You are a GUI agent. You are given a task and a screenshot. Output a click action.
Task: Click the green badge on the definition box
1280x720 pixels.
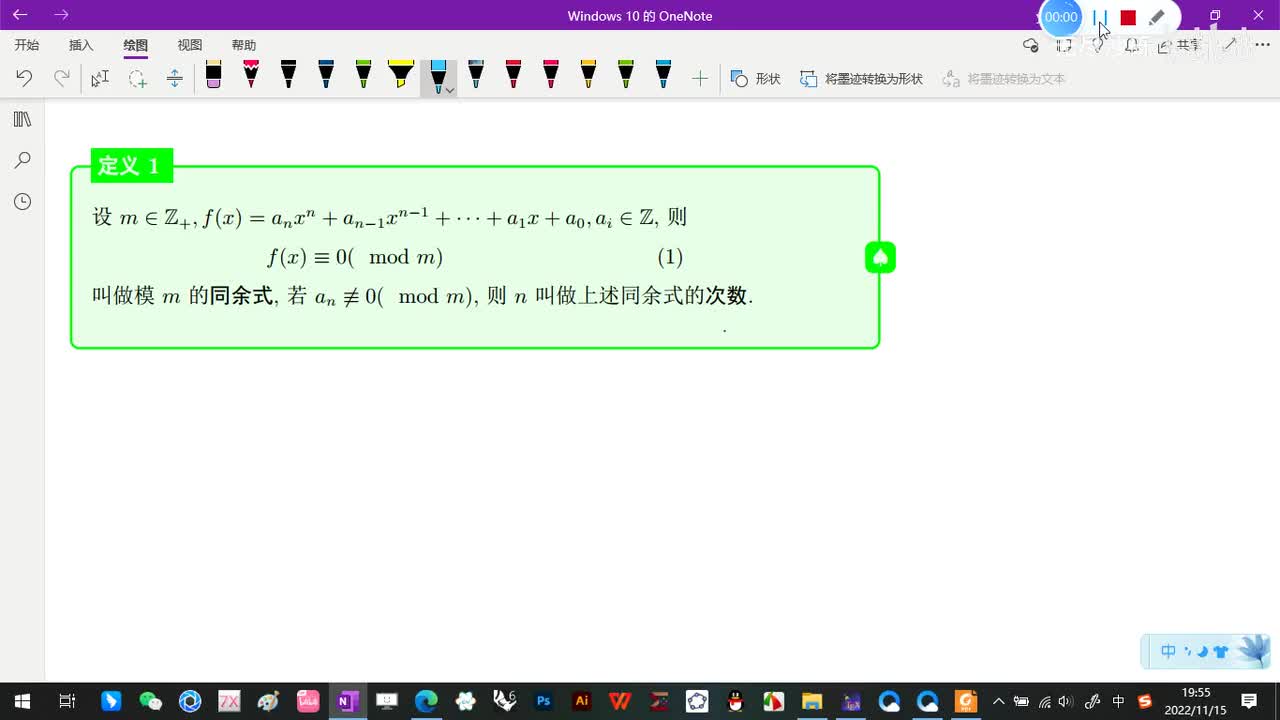click(x=880, y=258)
